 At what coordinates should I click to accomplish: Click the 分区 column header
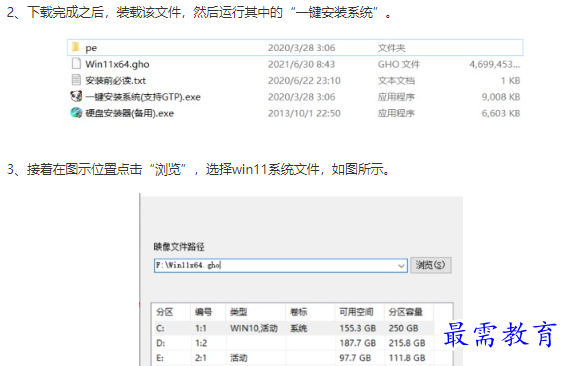pos(165,312)
